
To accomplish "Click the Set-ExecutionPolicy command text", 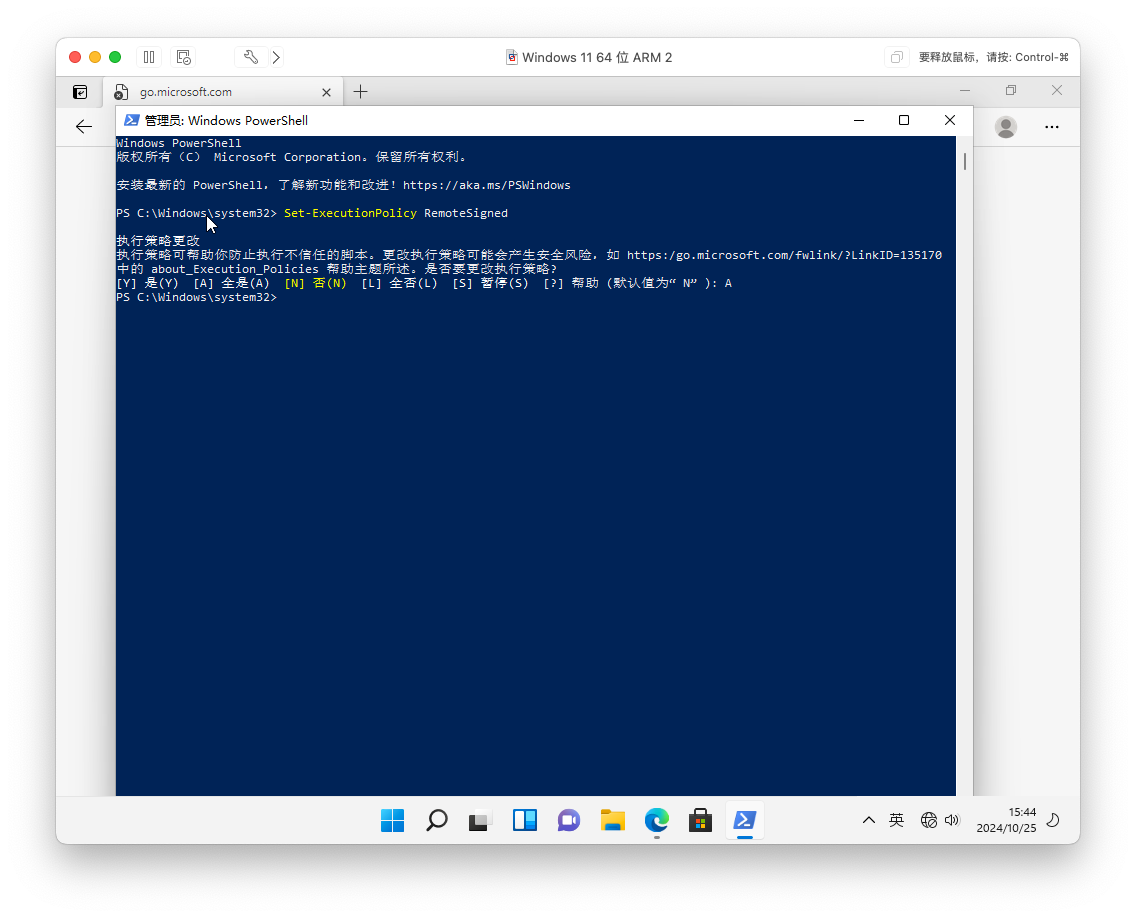I will click(x=350, y=213).
